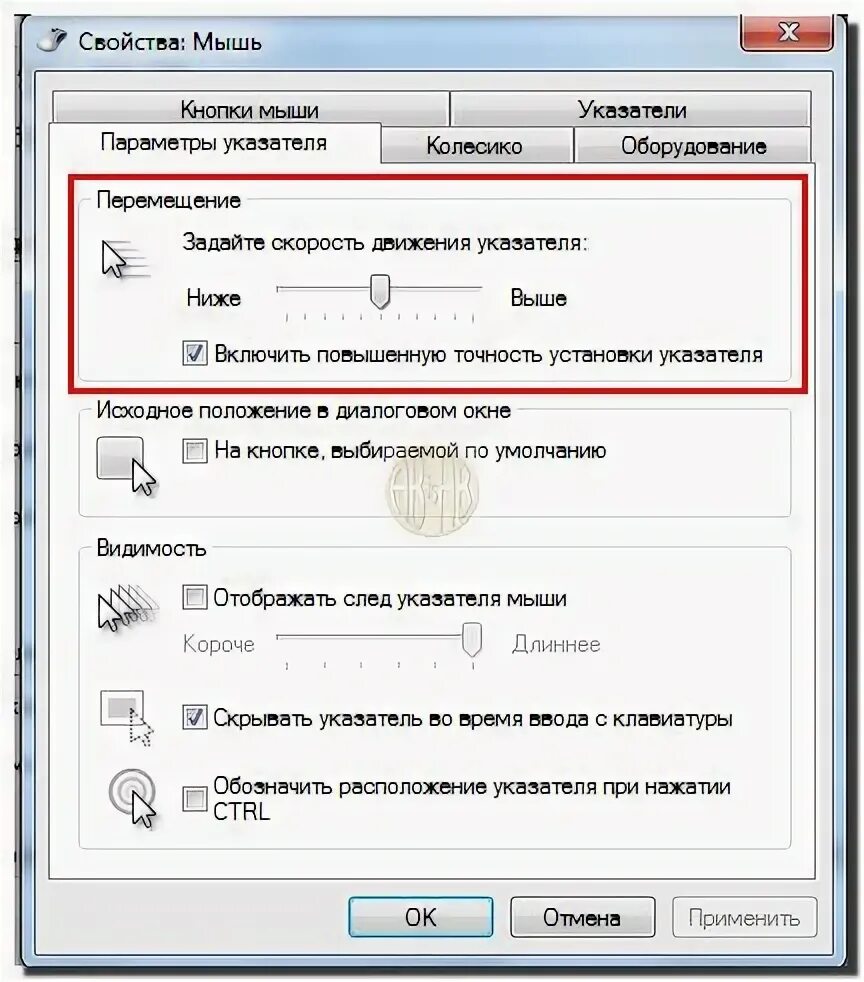Go to the "Оборудование" tab
Viewport: 864px width, 982px height.
point(692,145)
